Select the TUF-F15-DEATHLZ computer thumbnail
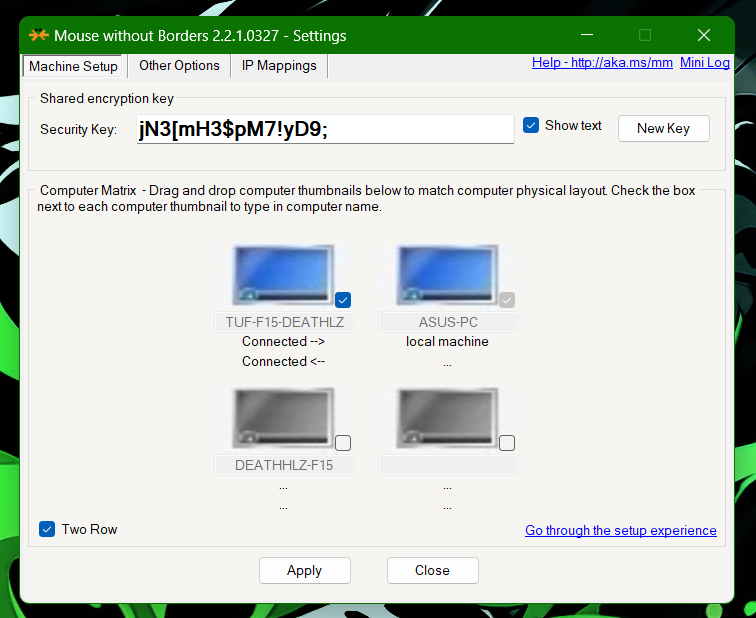The image size is (756, 618). (283, 275)
